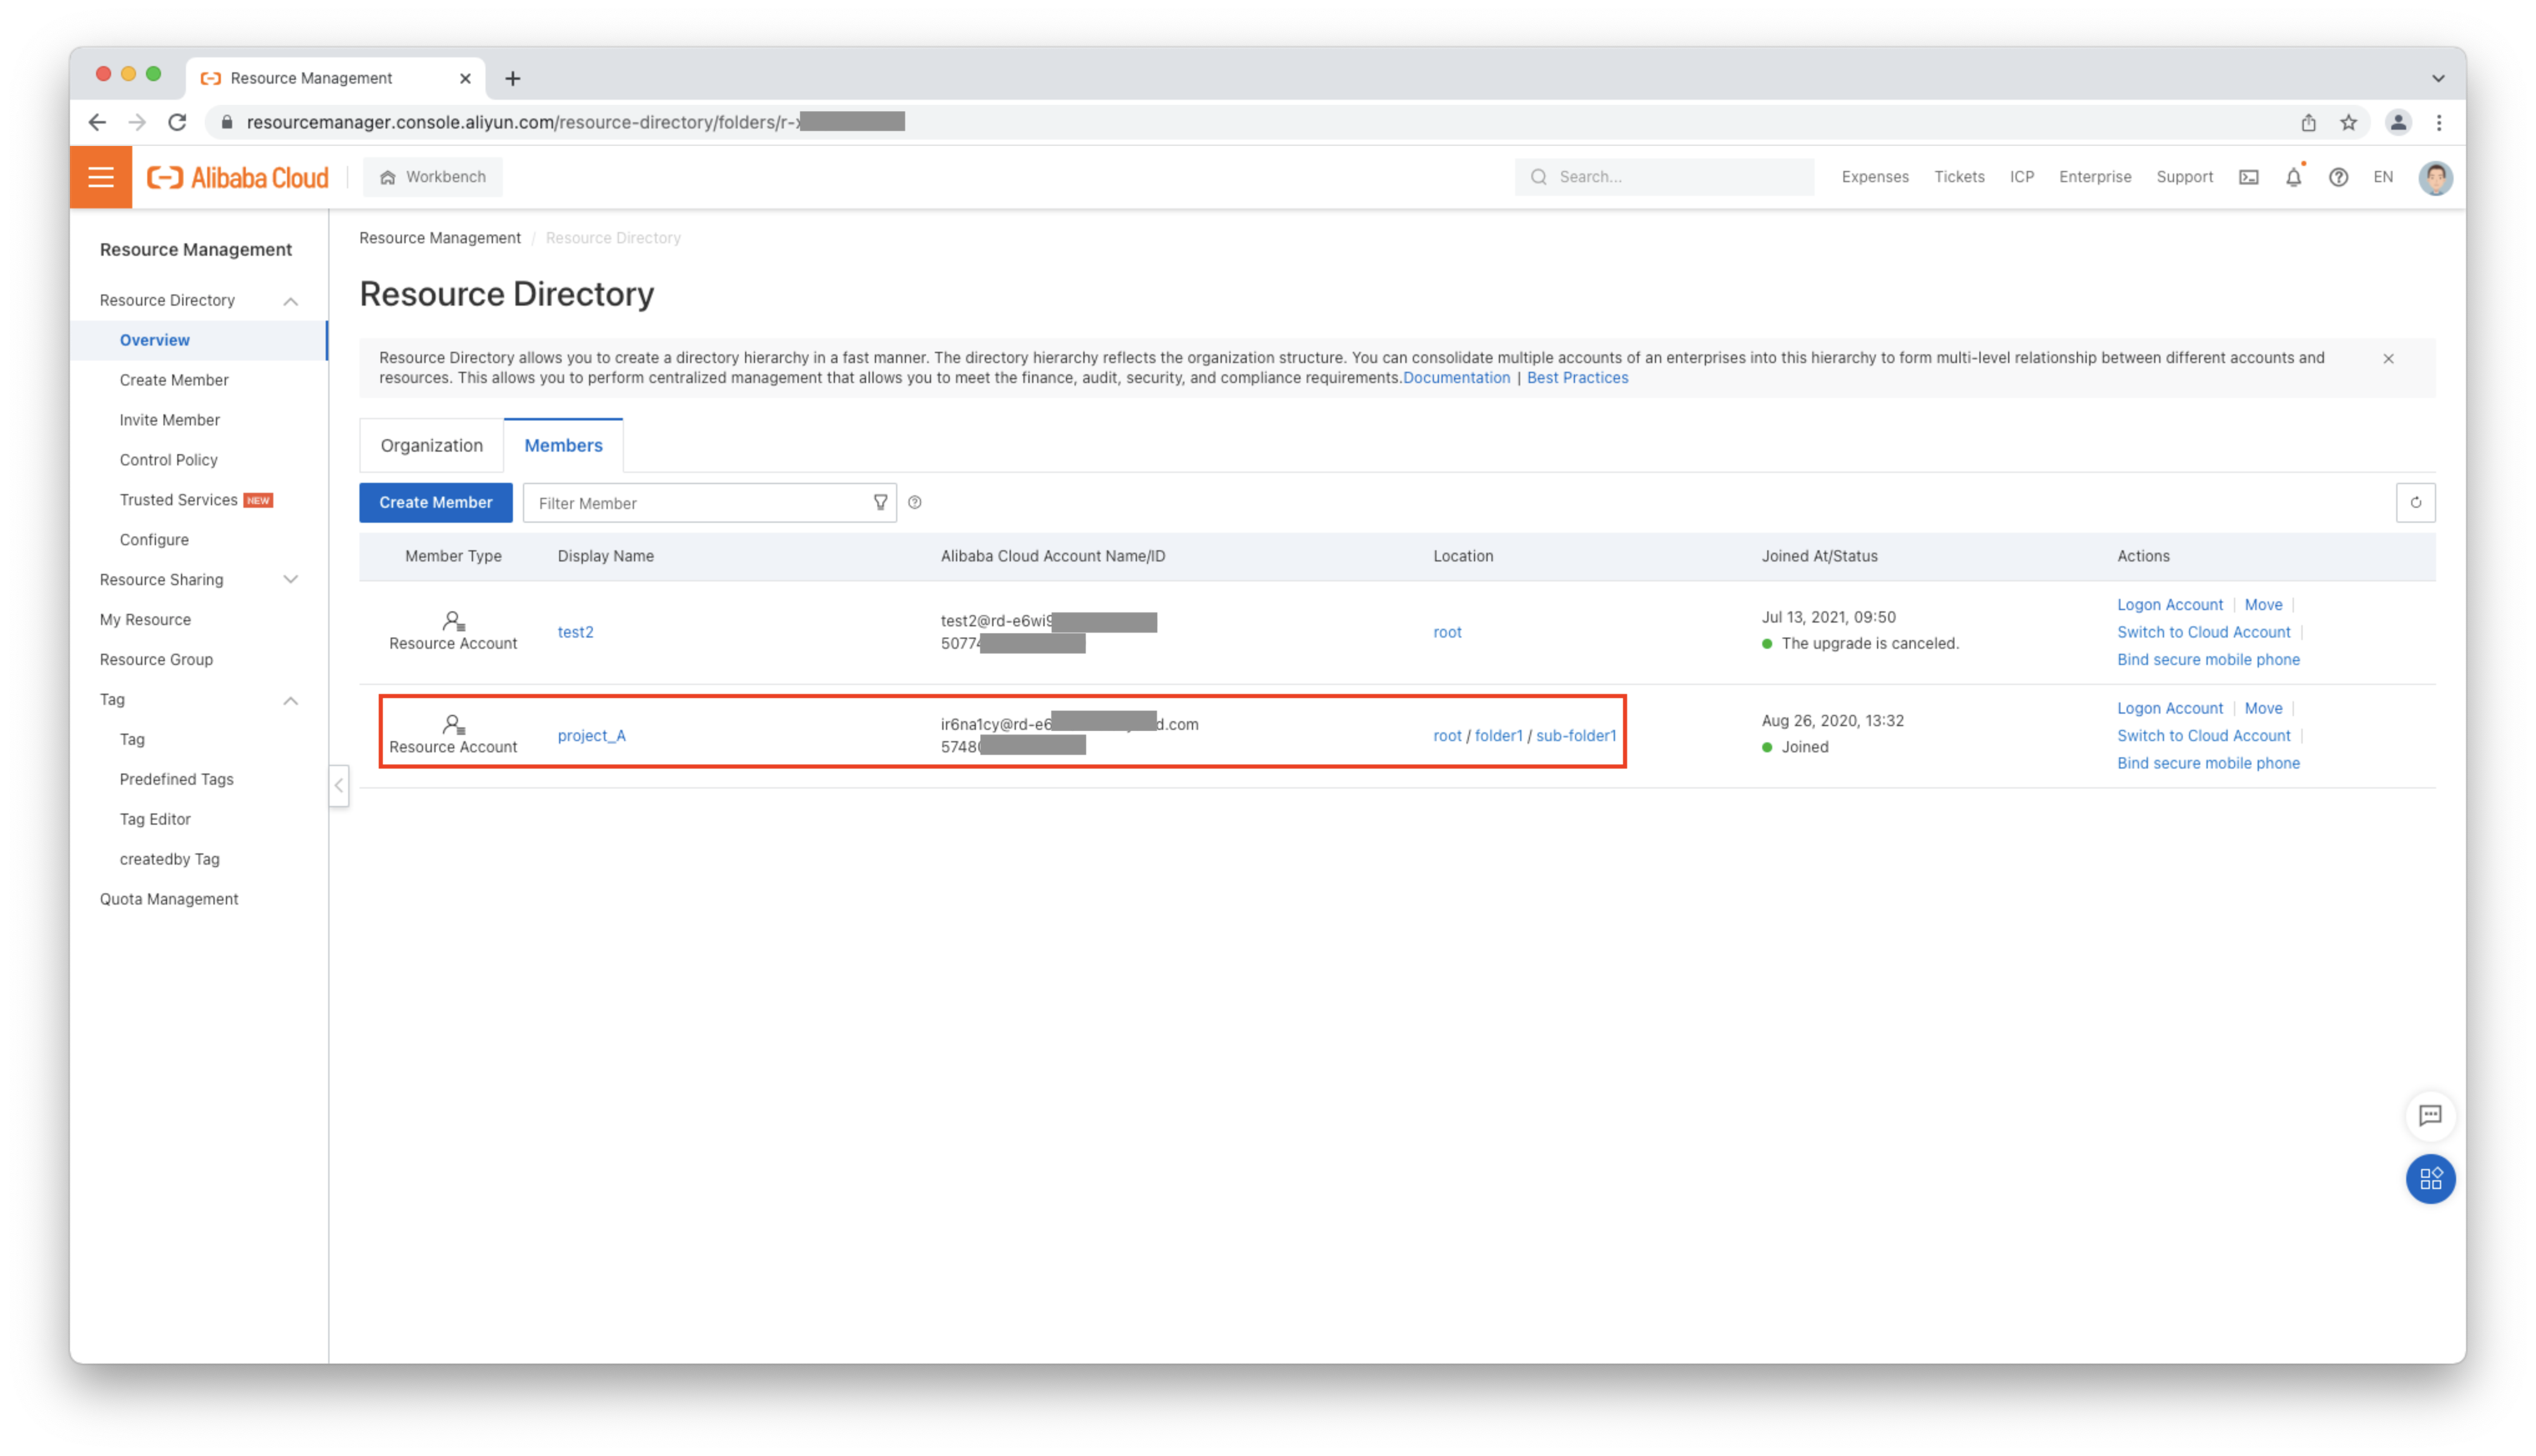2536x1456 pixels.
Task: Click the help question mark icon in header
Action: click(2338, 177)
